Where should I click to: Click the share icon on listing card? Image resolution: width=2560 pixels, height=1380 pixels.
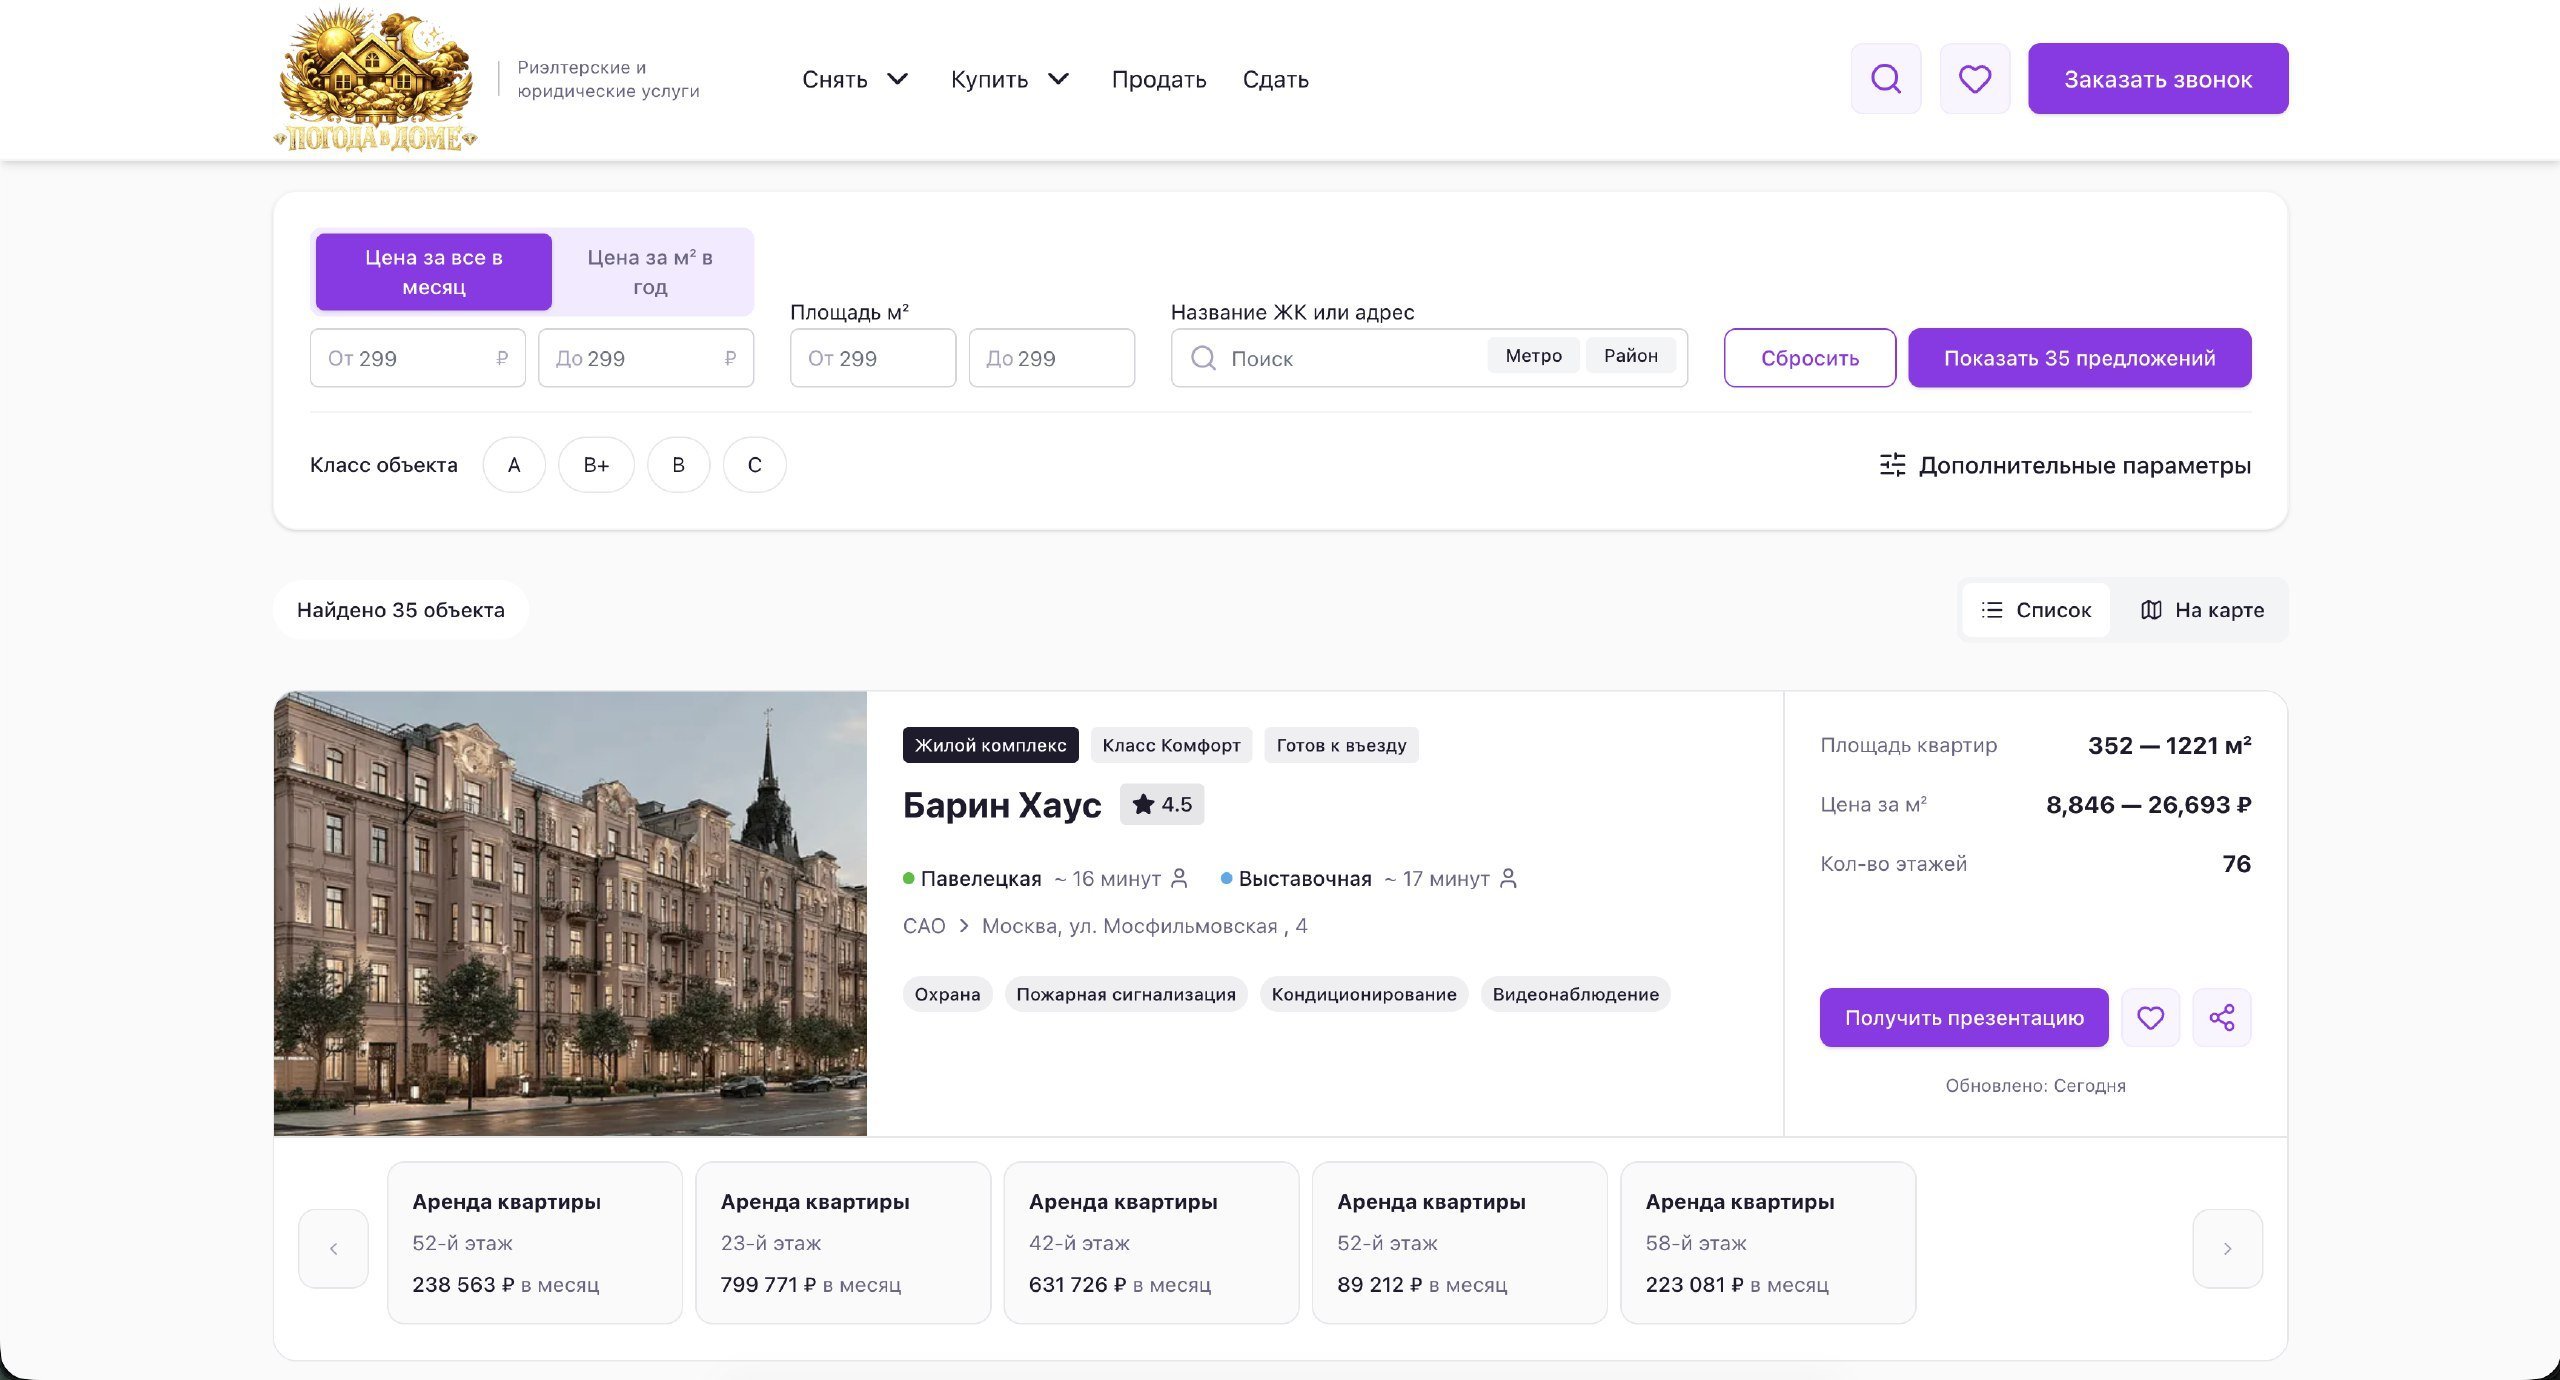click(x=2221, y=1017)
